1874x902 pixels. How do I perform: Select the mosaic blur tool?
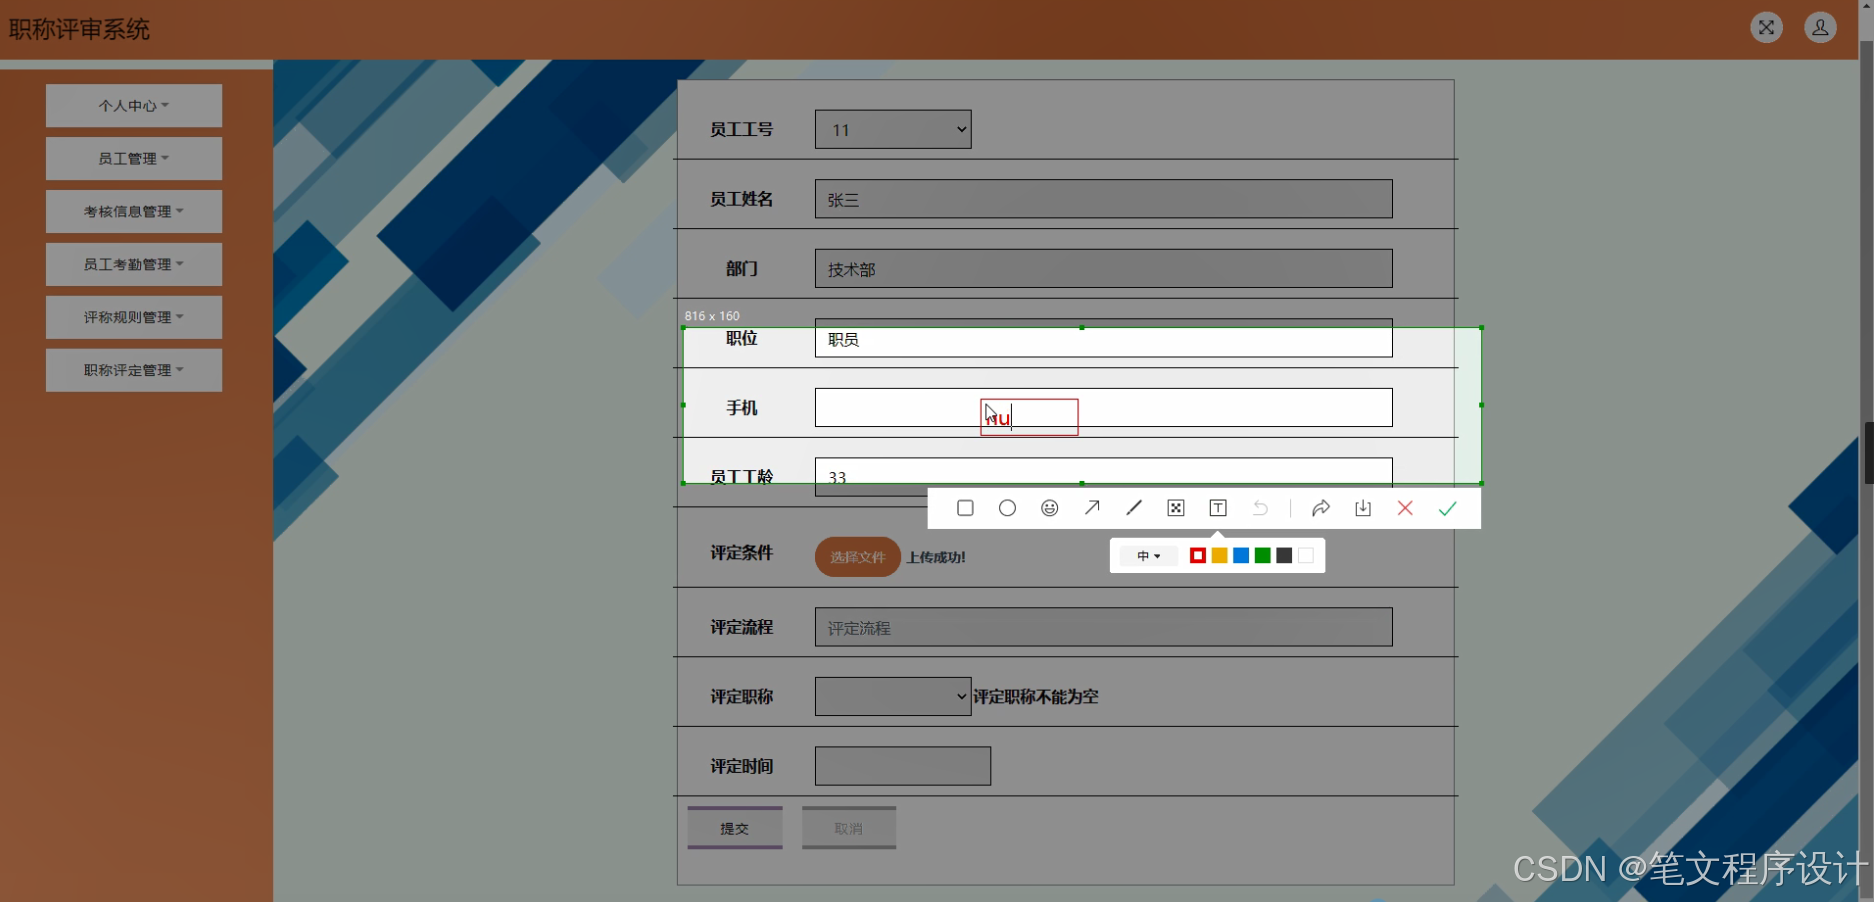1176,508
